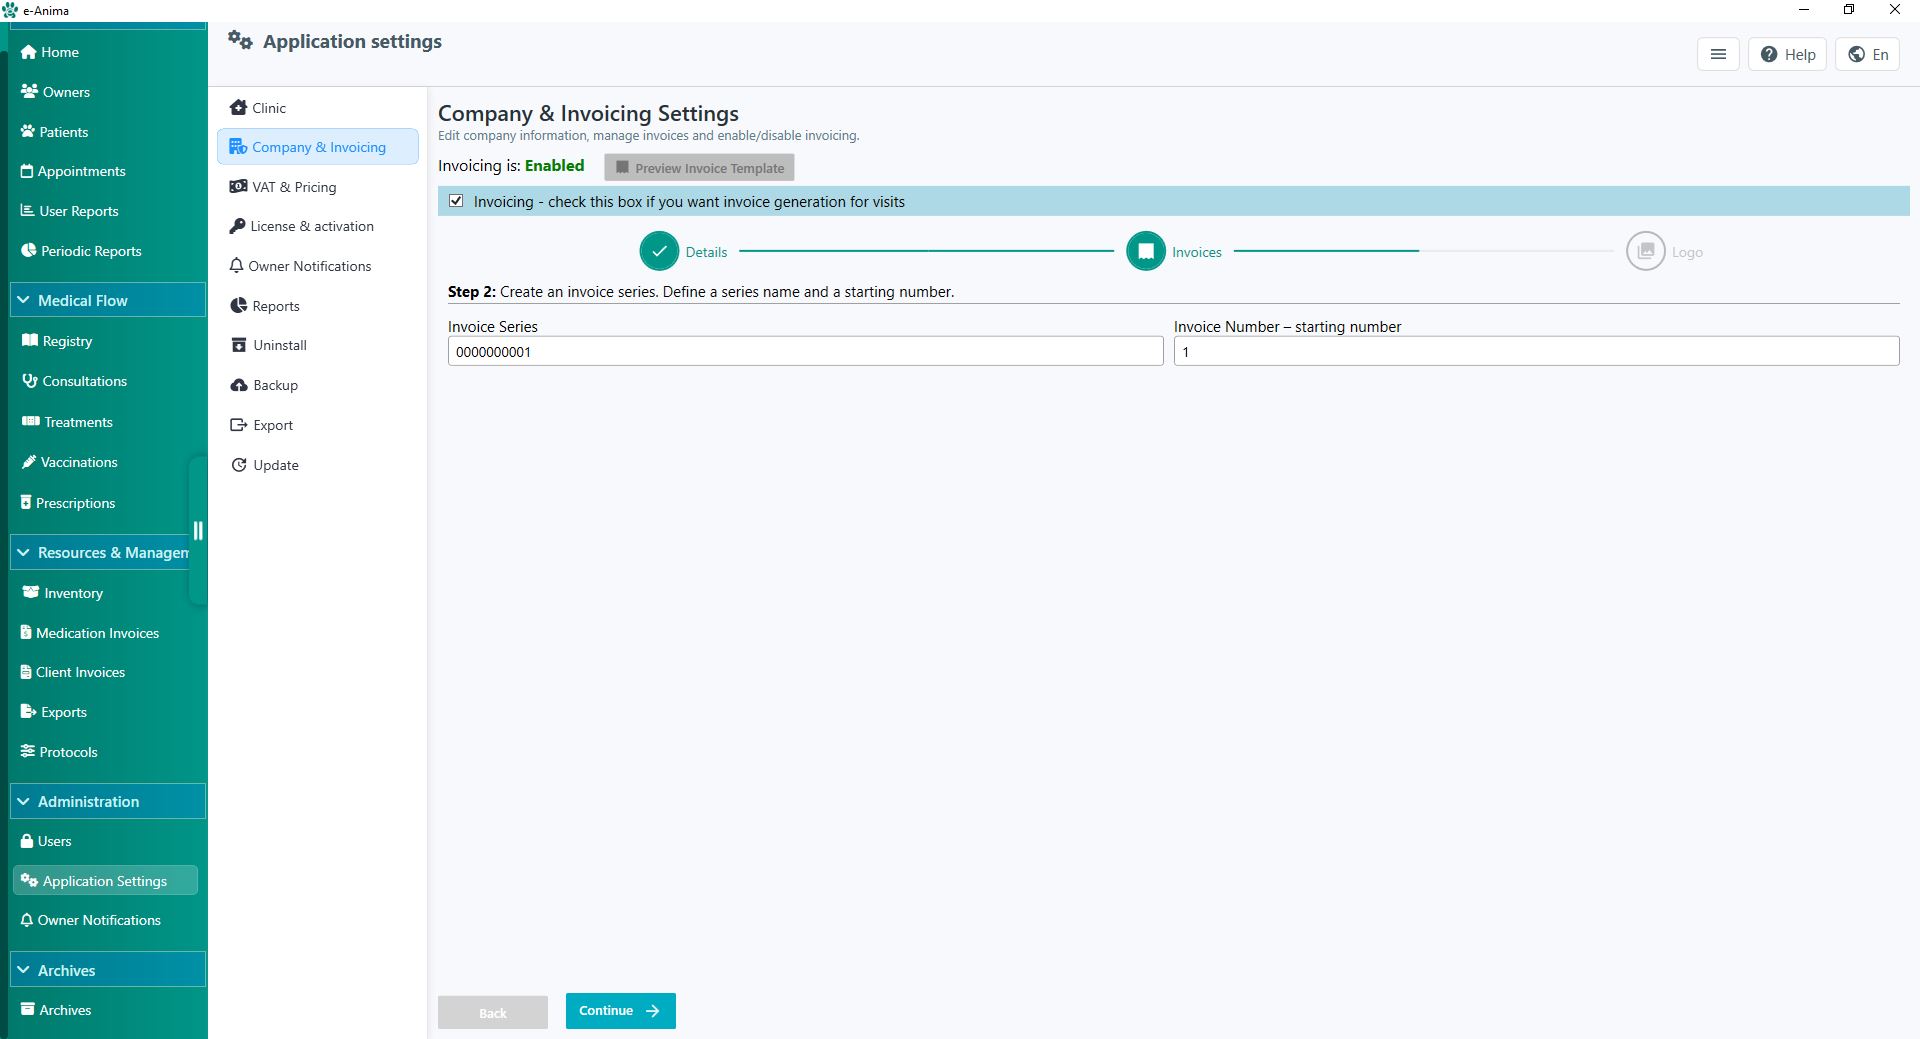
Task: Open the Clinic settings category
Action: click(x=268, y=107)
